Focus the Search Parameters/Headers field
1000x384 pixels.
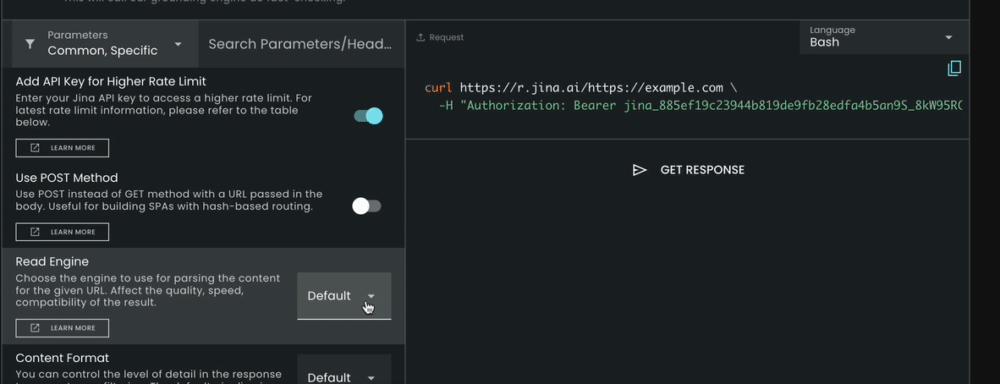300,44
